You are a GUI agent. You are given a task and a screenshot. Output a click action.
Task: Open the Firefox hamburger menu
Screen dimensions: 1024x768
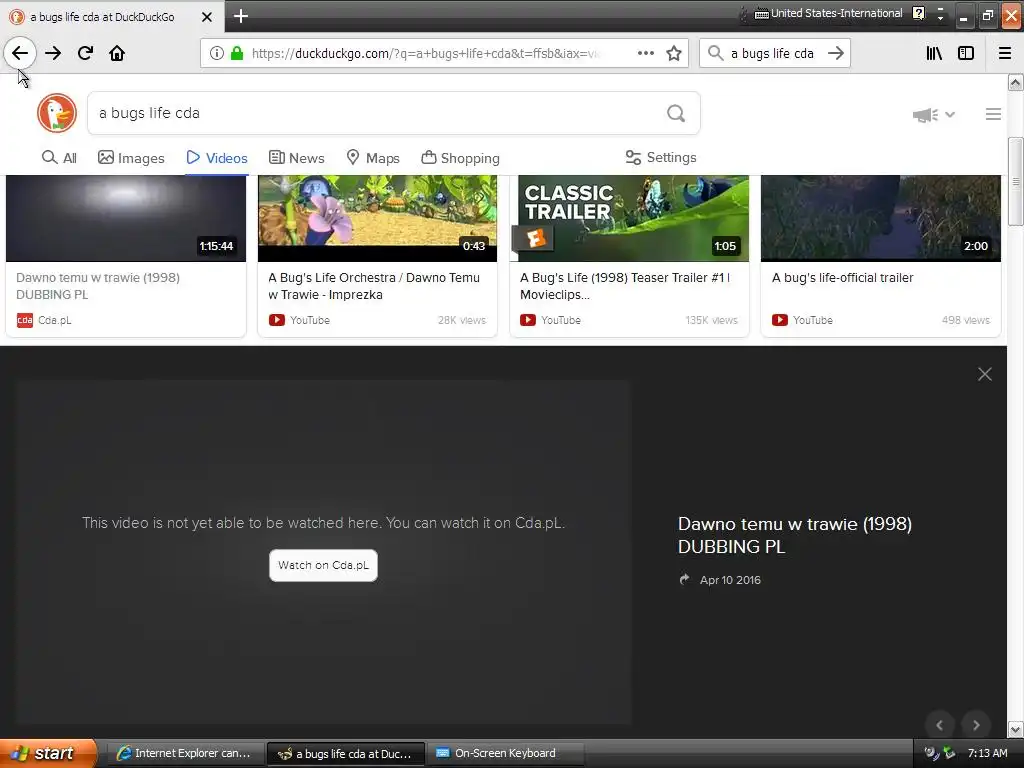pos(1005,53)
